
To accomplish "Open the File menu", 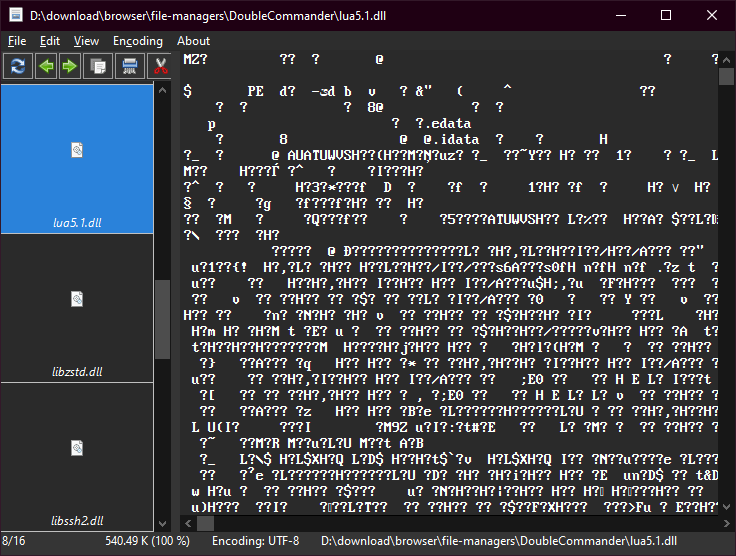I will tap(17, 41).
